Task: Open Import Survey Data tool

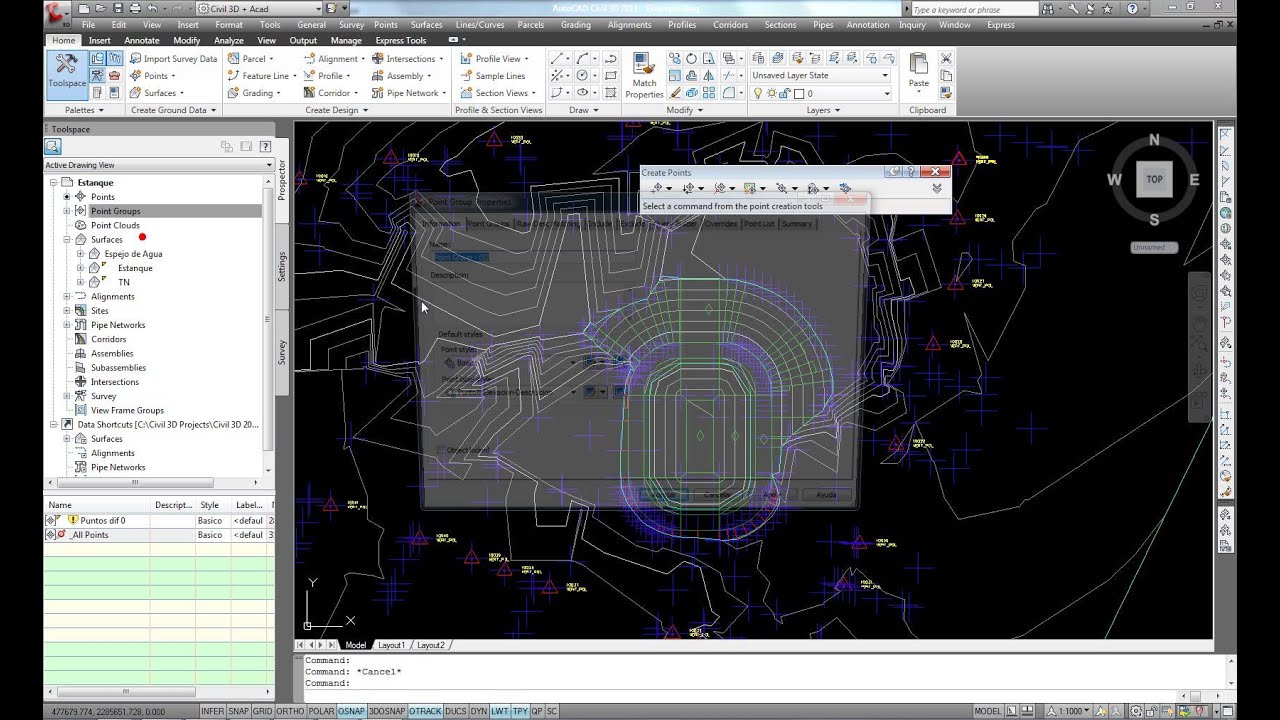Action: (x=172, y=59)
